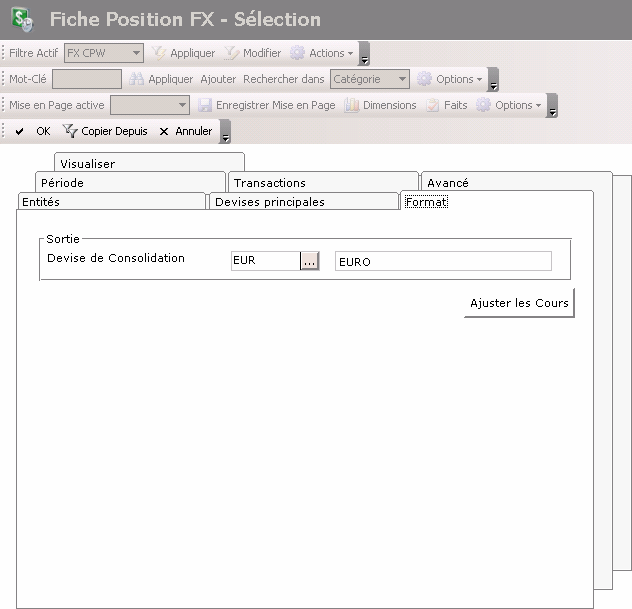Cancel using the Annuler X button
The width and height of the screenshot is (632, 609).
coord(185,131)
